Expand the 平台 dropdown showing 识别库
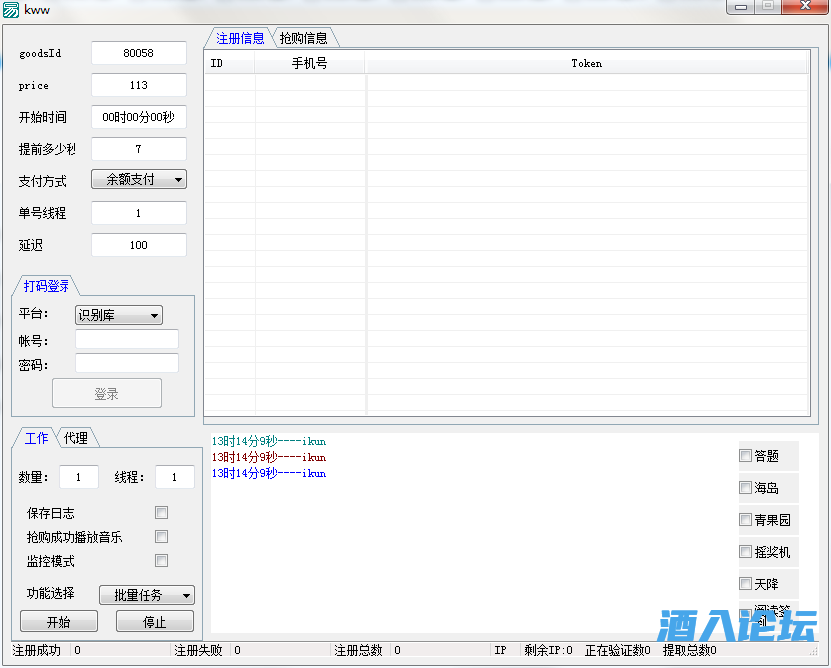The image size is (831, 668). click(119, 315)
